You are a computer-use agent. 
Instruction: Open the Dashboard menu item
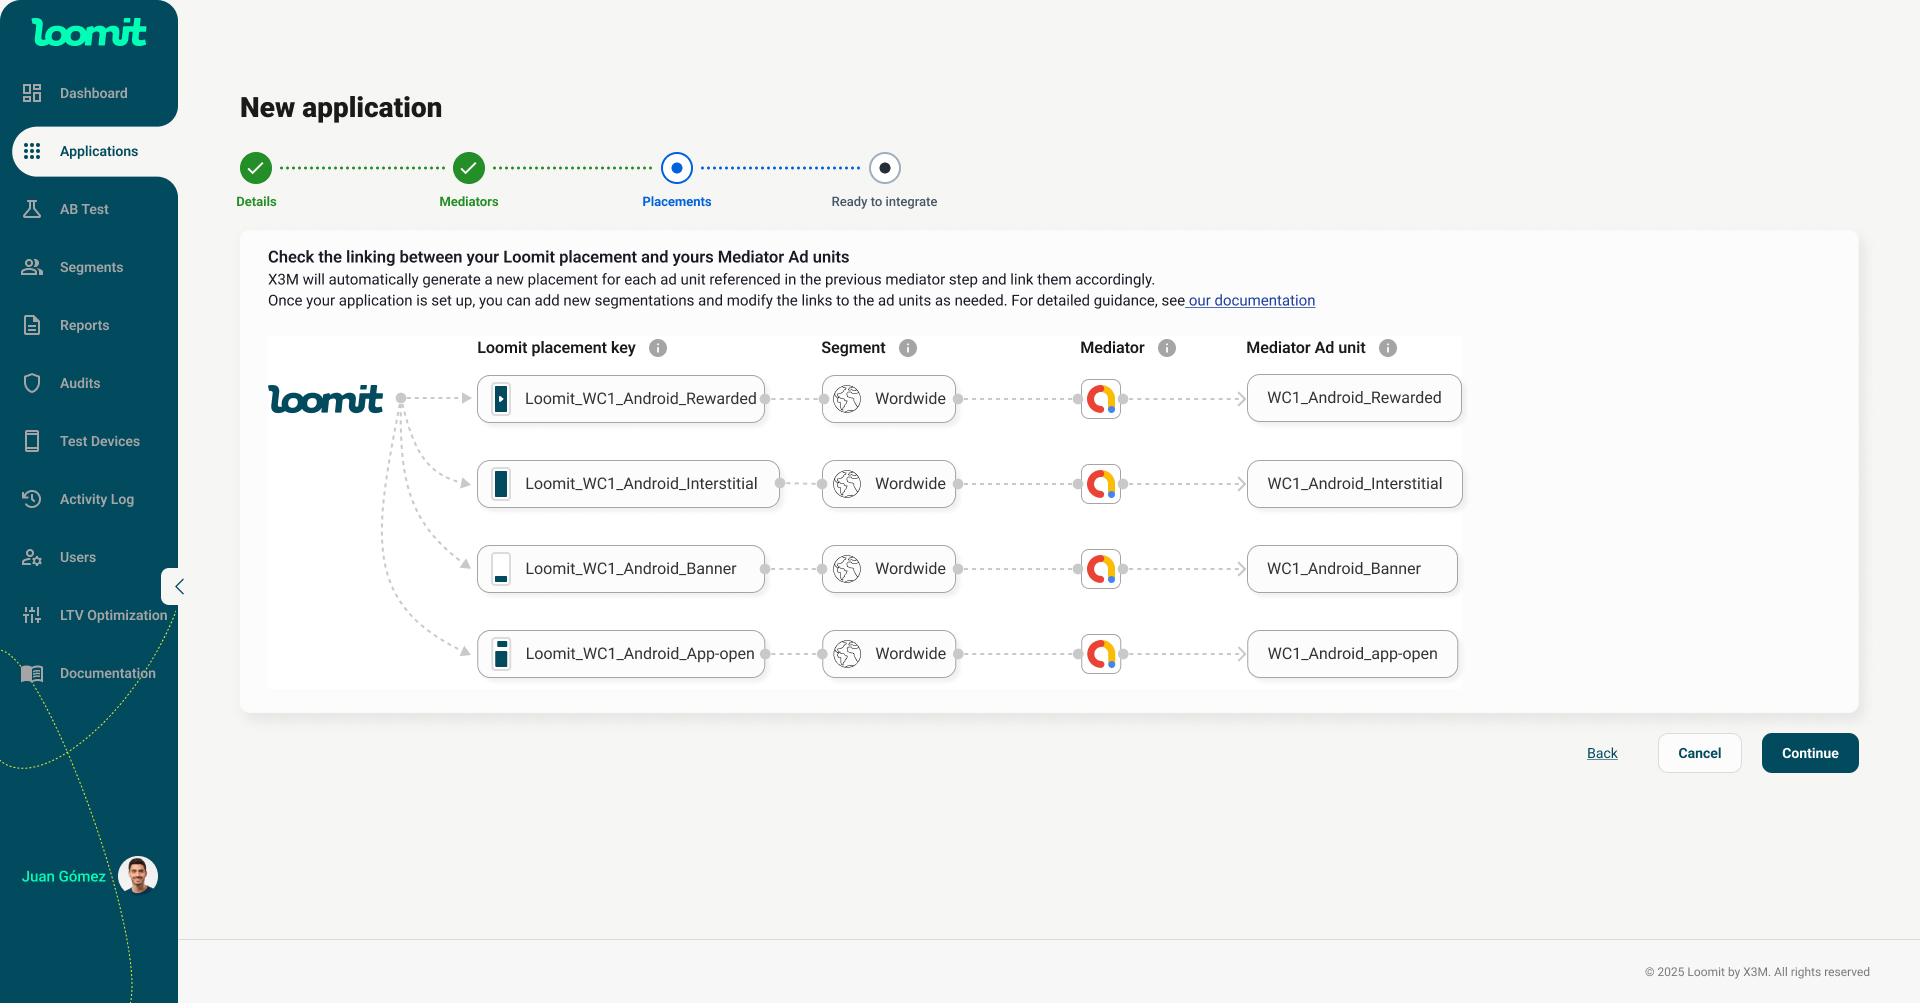[93, 93]
